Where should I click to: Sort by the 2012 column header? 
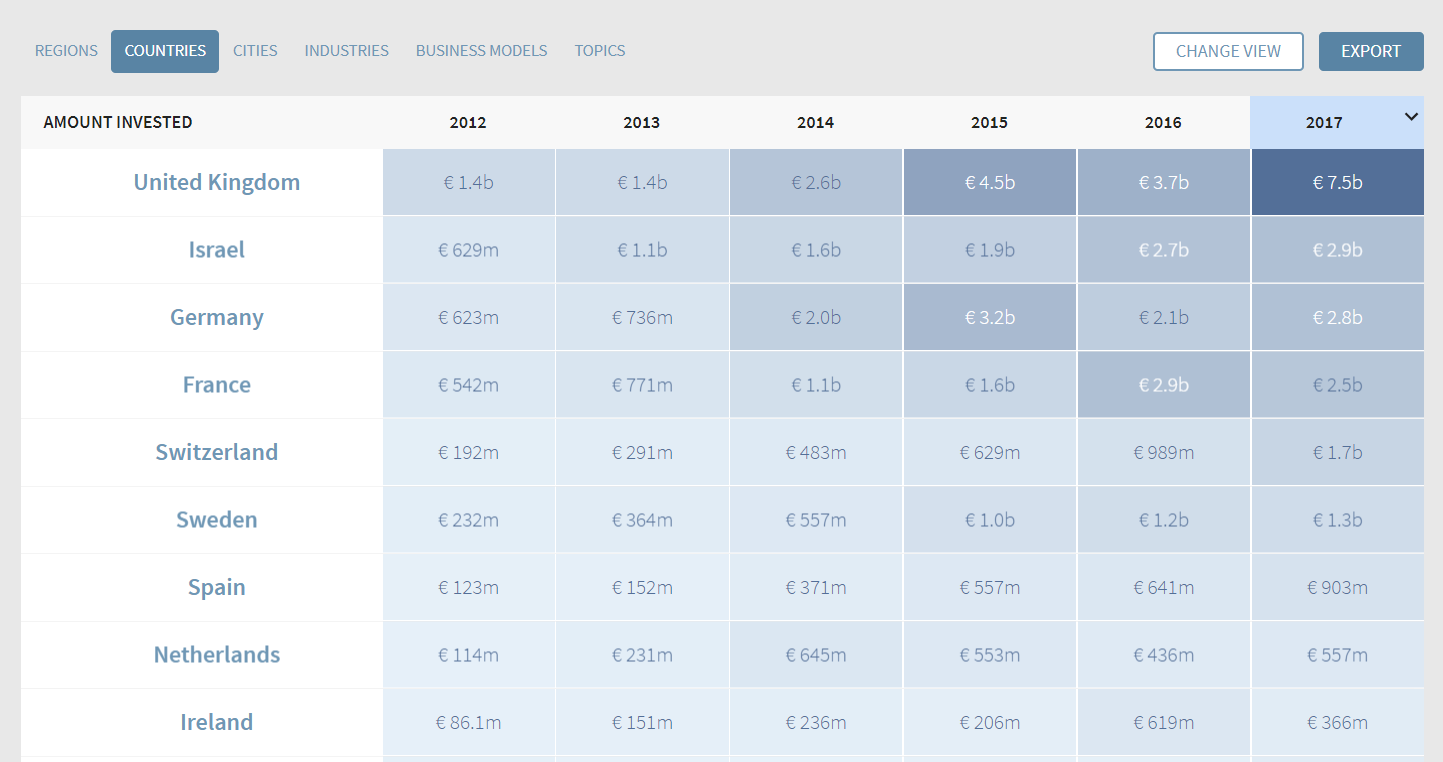pos(468,123)
